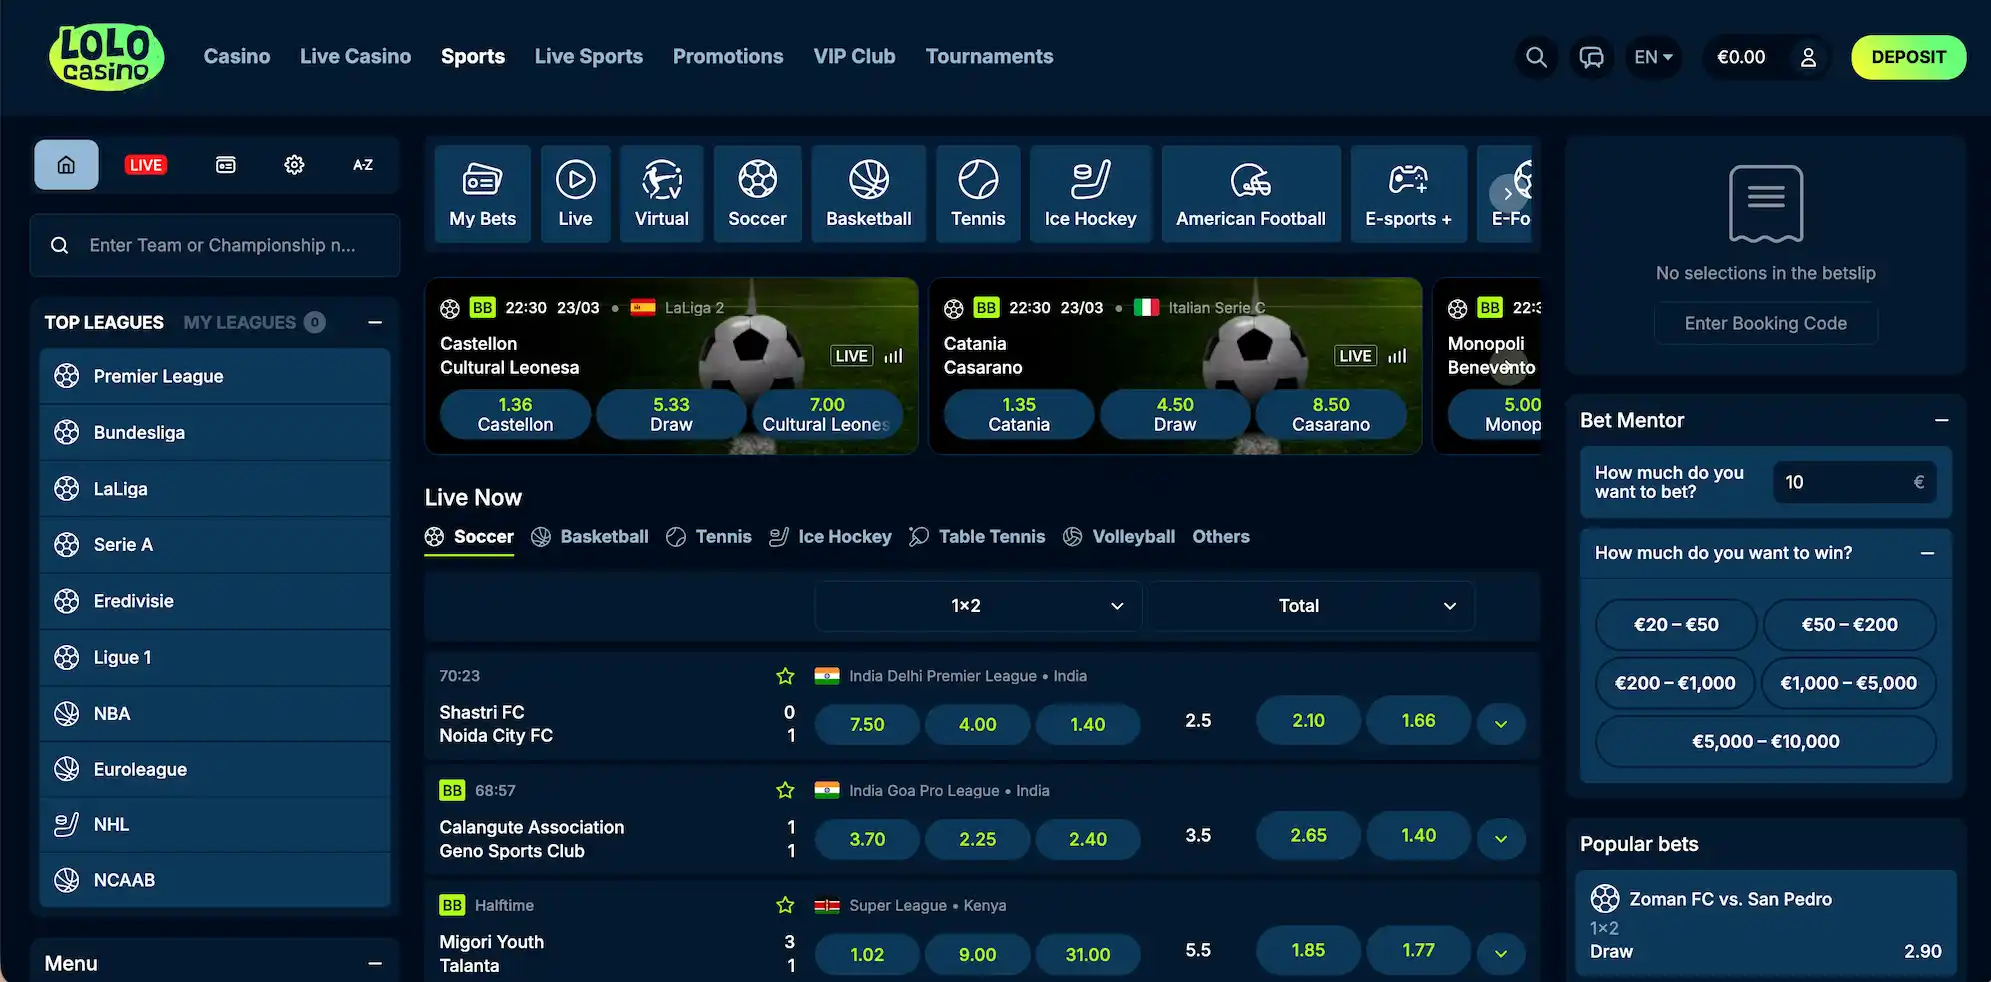Select the Ice Hockey sport tile
This screenshot has height=982, width=1991.
coord(1091,194)
